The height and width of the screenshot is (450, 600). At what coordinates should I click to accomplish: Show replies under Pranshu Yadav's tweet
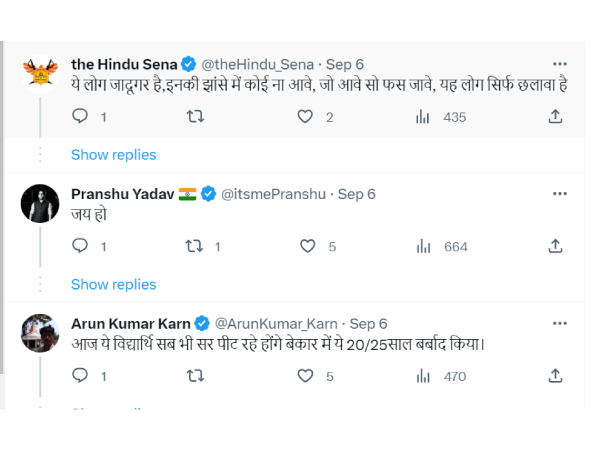tap(113, 284)
